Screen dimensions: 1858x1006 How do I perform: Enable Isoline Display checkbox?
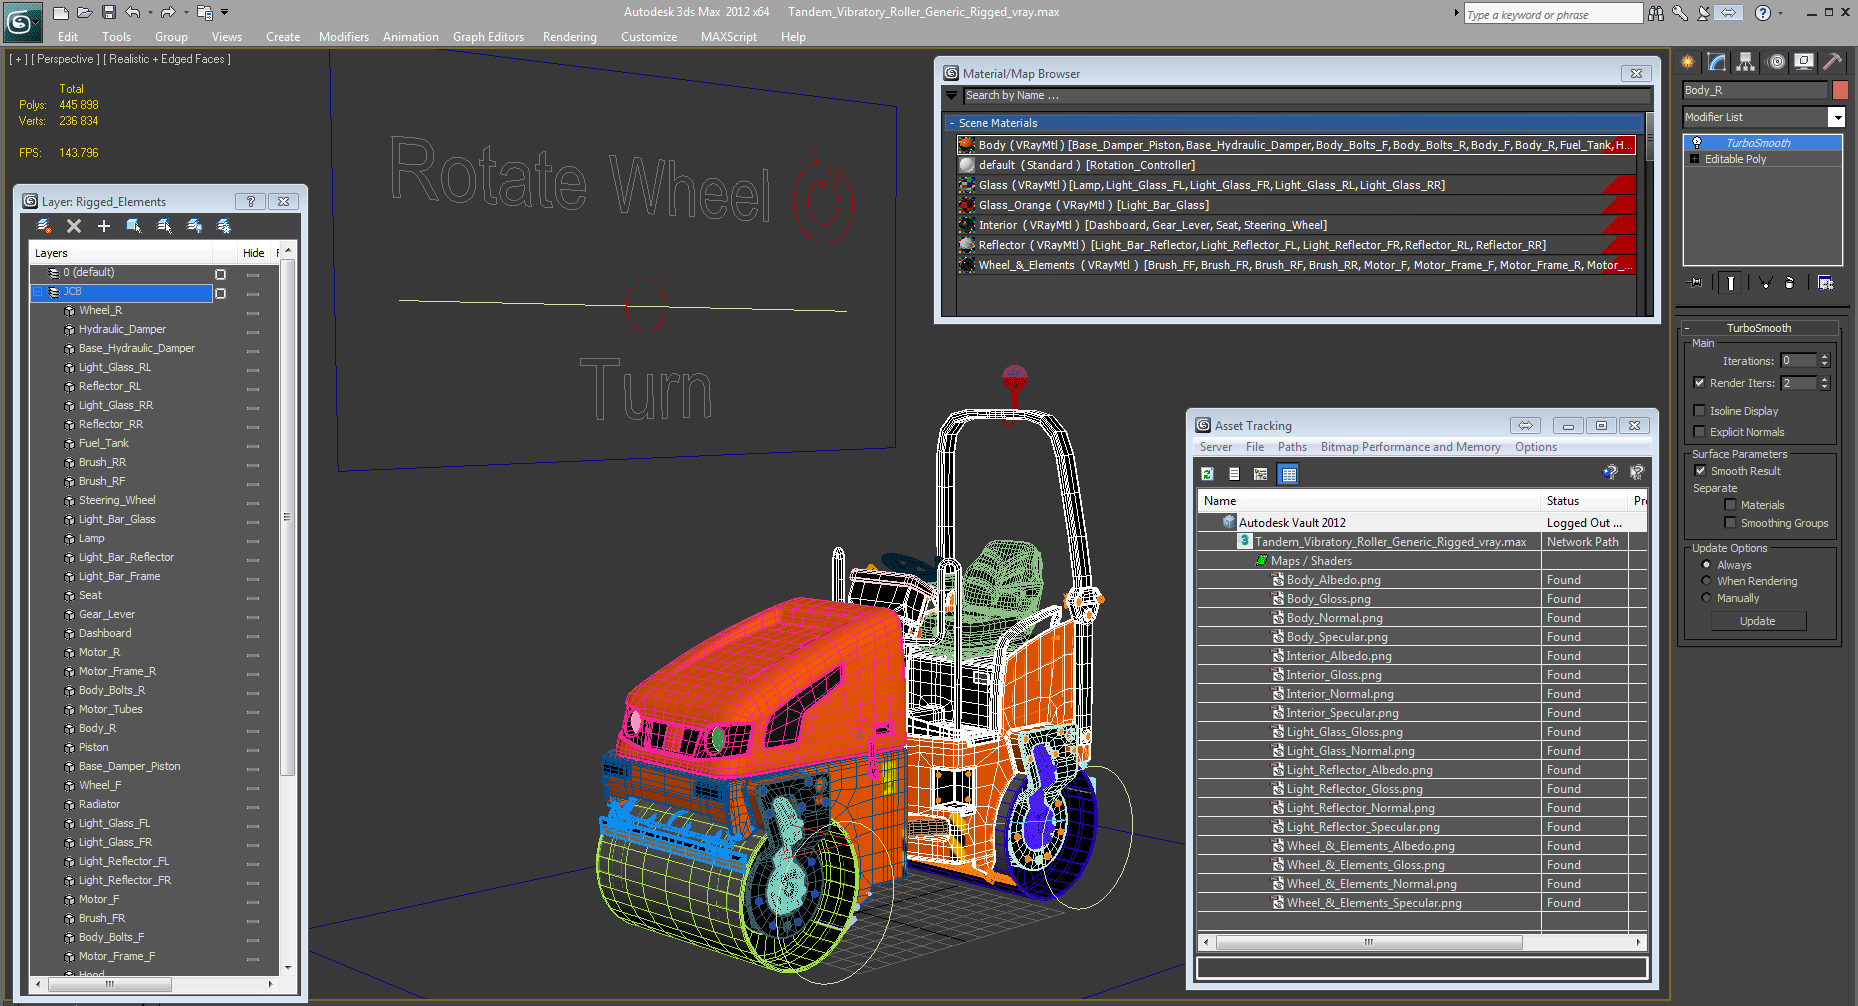tap(1700, 411)
